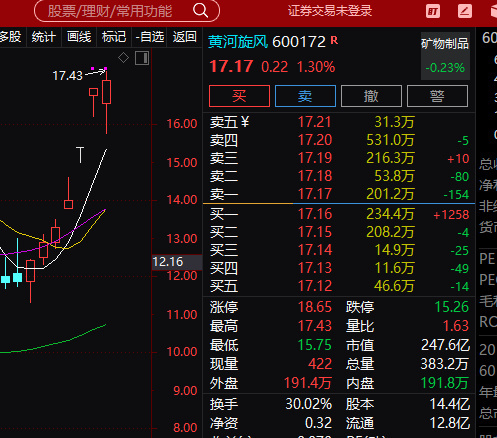Select the 卖二 price 17.18

pos(315,176)
